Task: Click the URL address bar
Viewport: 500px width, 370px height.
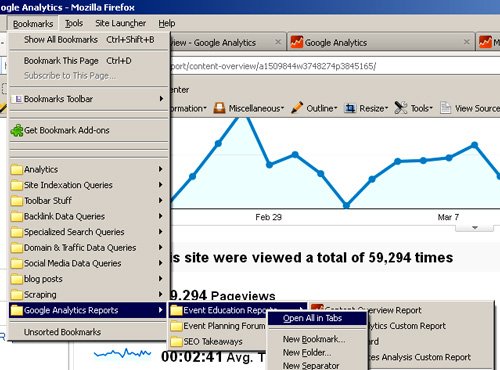Action: [335, 66]
